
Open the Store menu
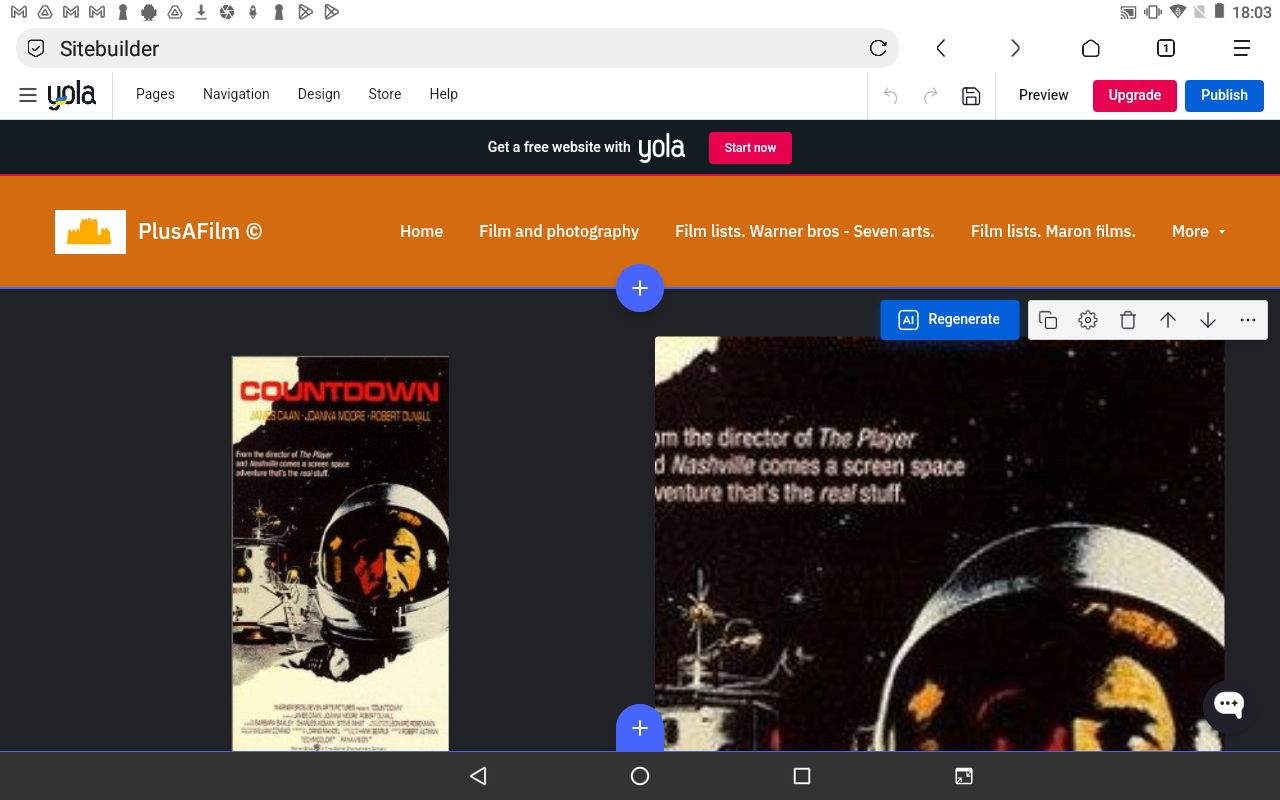coord(385,94)
